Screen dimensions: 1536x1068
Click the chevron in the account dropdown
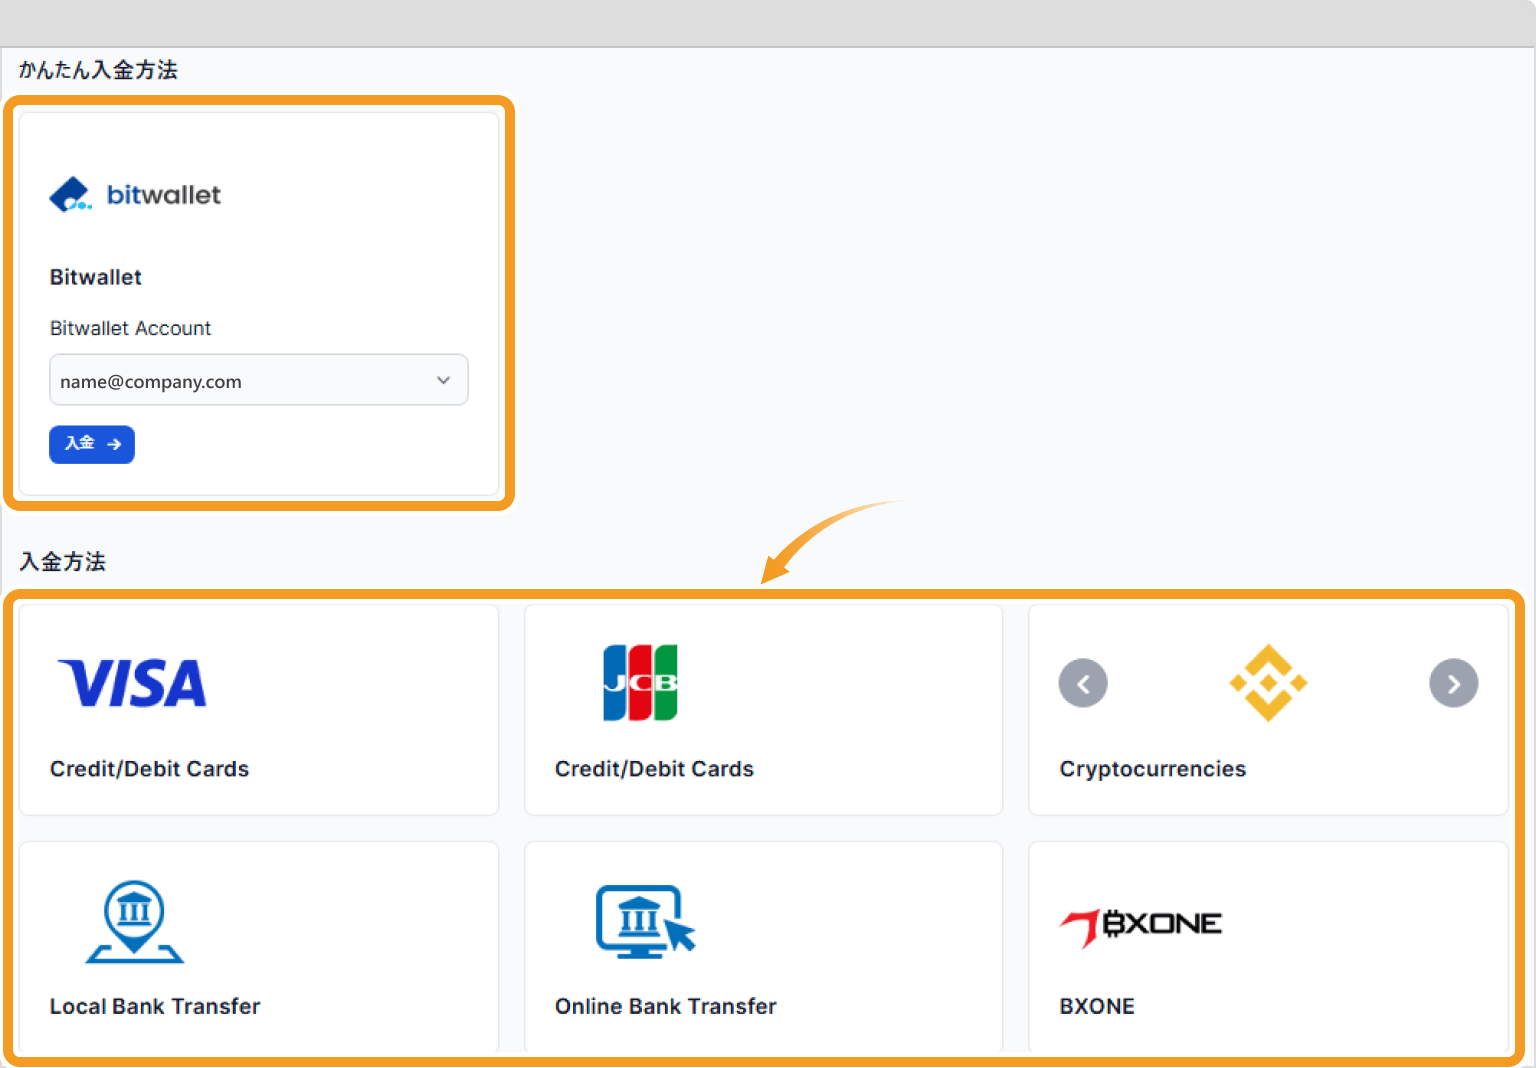443,380
